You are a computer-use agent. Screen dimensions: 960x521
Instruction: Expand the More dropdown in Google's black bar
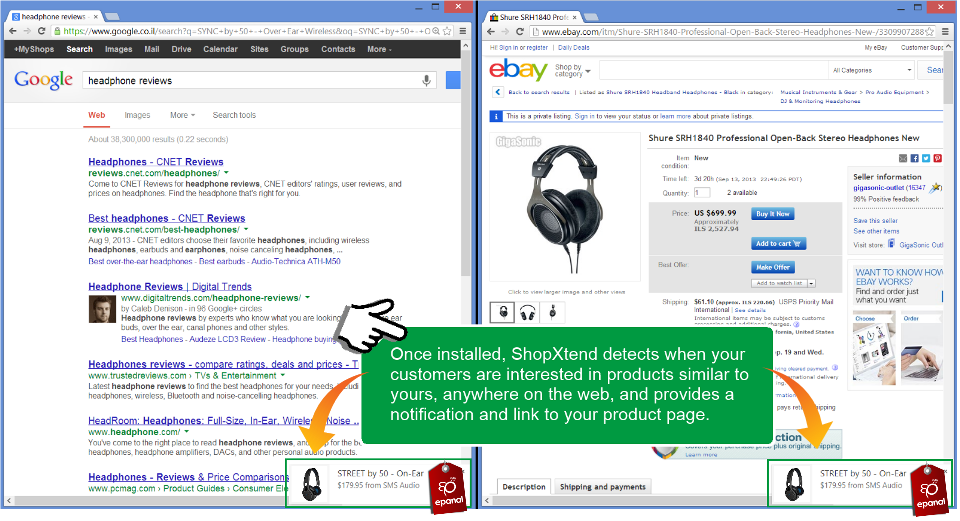[x=379, y=49]
